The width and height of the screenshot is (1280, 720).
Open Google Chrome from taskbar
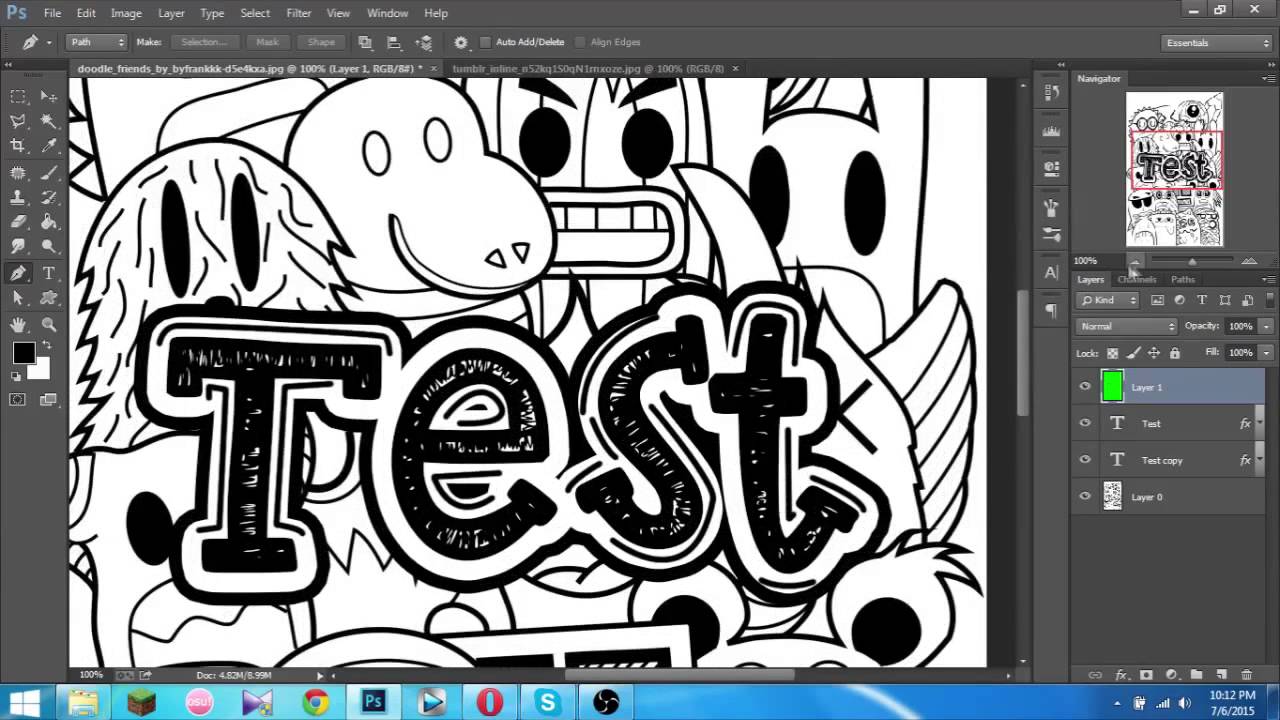316,703
